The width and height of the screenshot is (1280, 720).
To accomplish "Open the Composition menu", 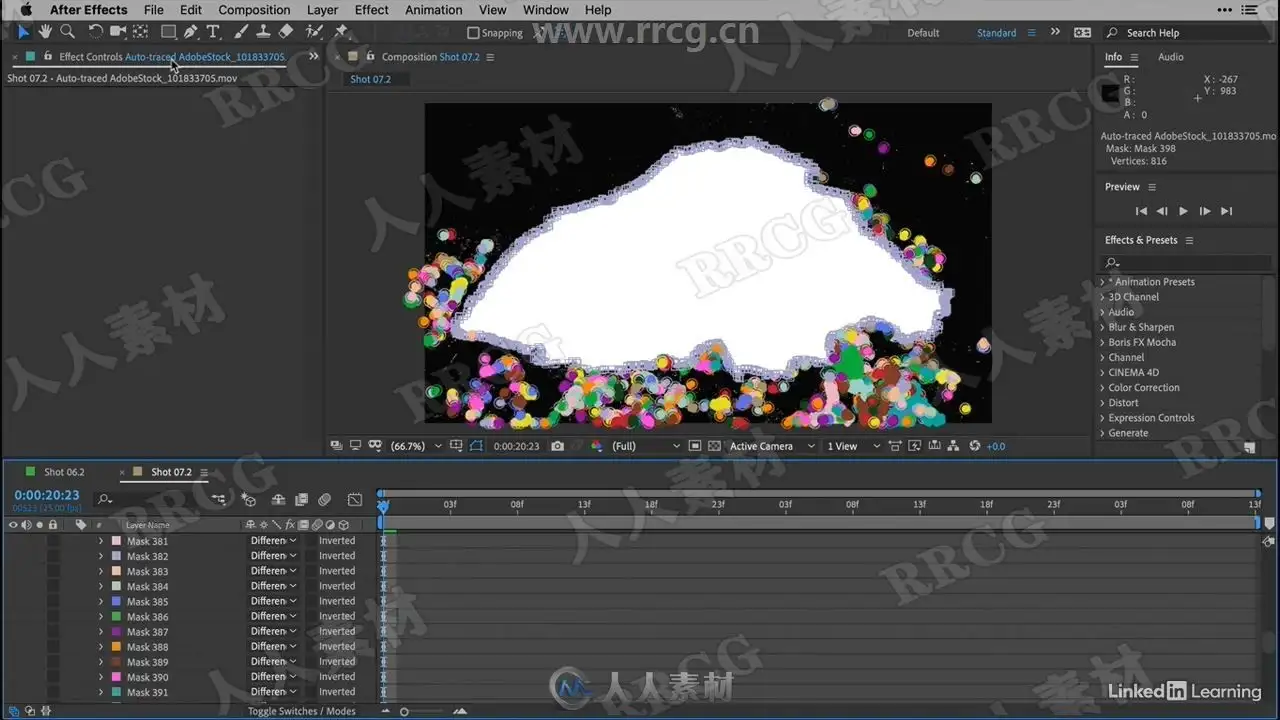I will point(254,10).
